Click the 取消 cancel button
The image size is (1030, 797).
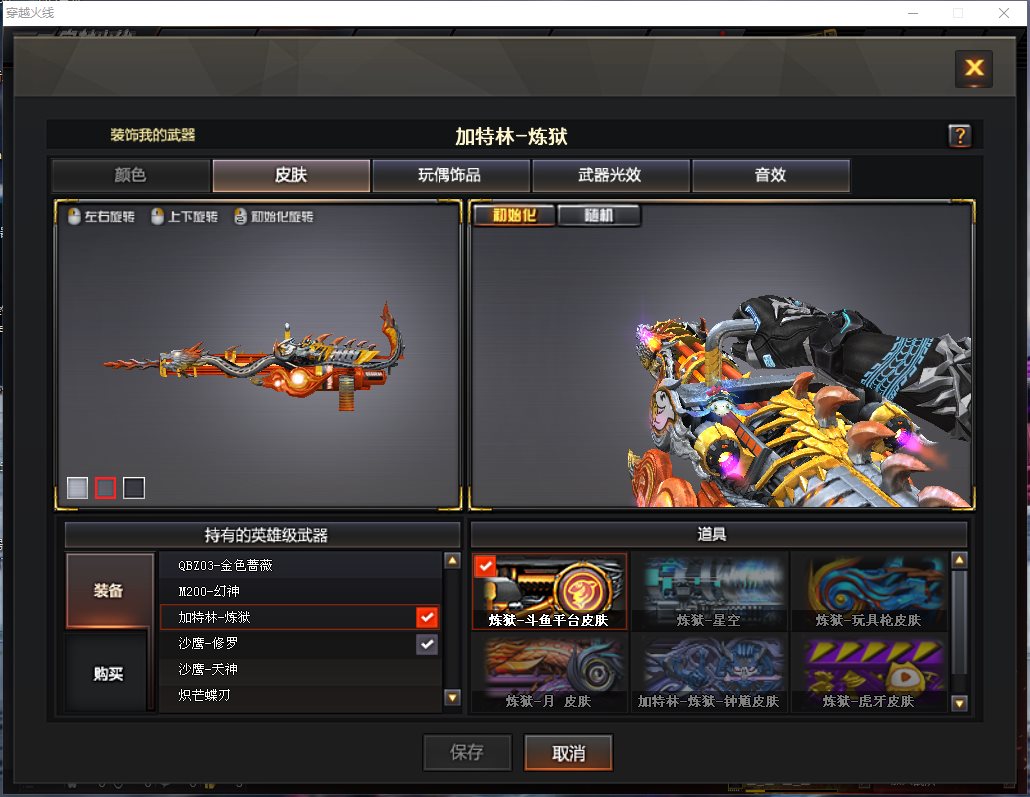(569, 752)
